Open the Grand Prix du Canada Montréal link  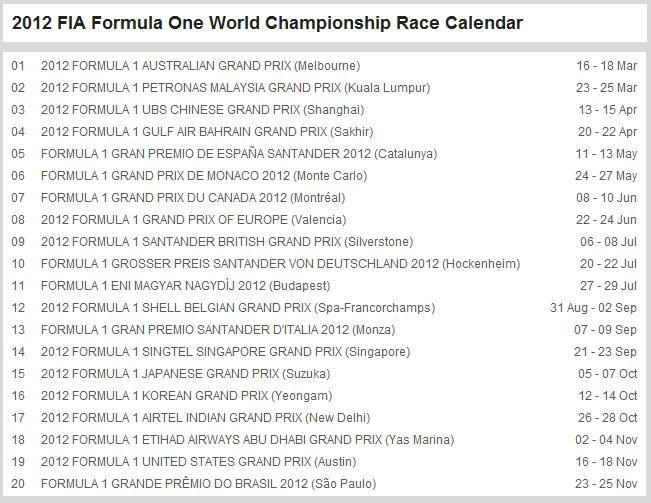coord(193,198)
